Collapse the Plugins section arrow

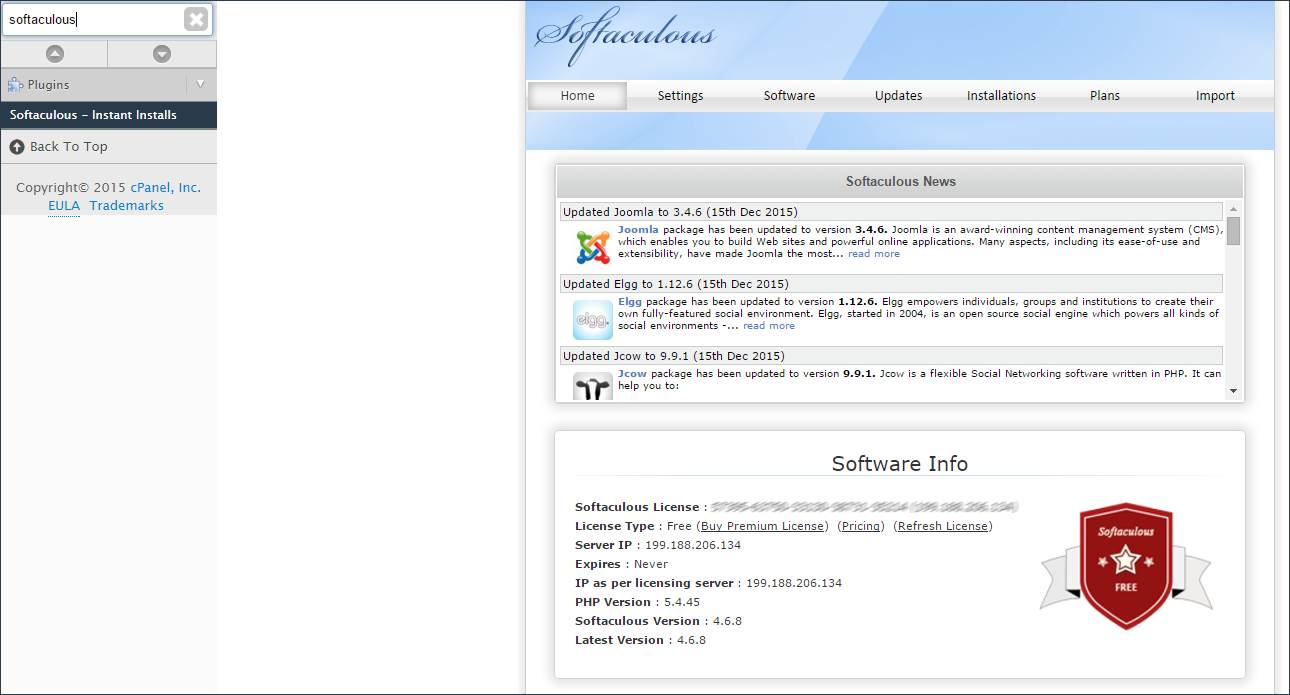pos(200,84)
